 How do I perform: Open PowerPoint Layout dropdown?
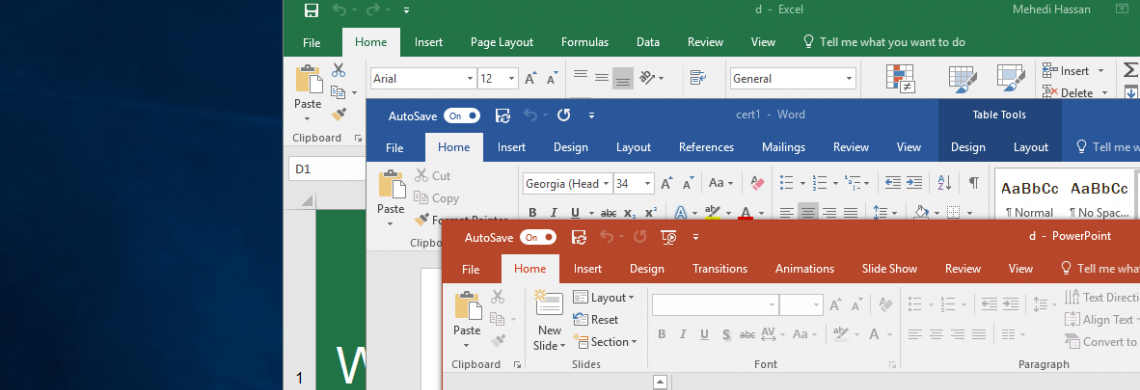603,297
